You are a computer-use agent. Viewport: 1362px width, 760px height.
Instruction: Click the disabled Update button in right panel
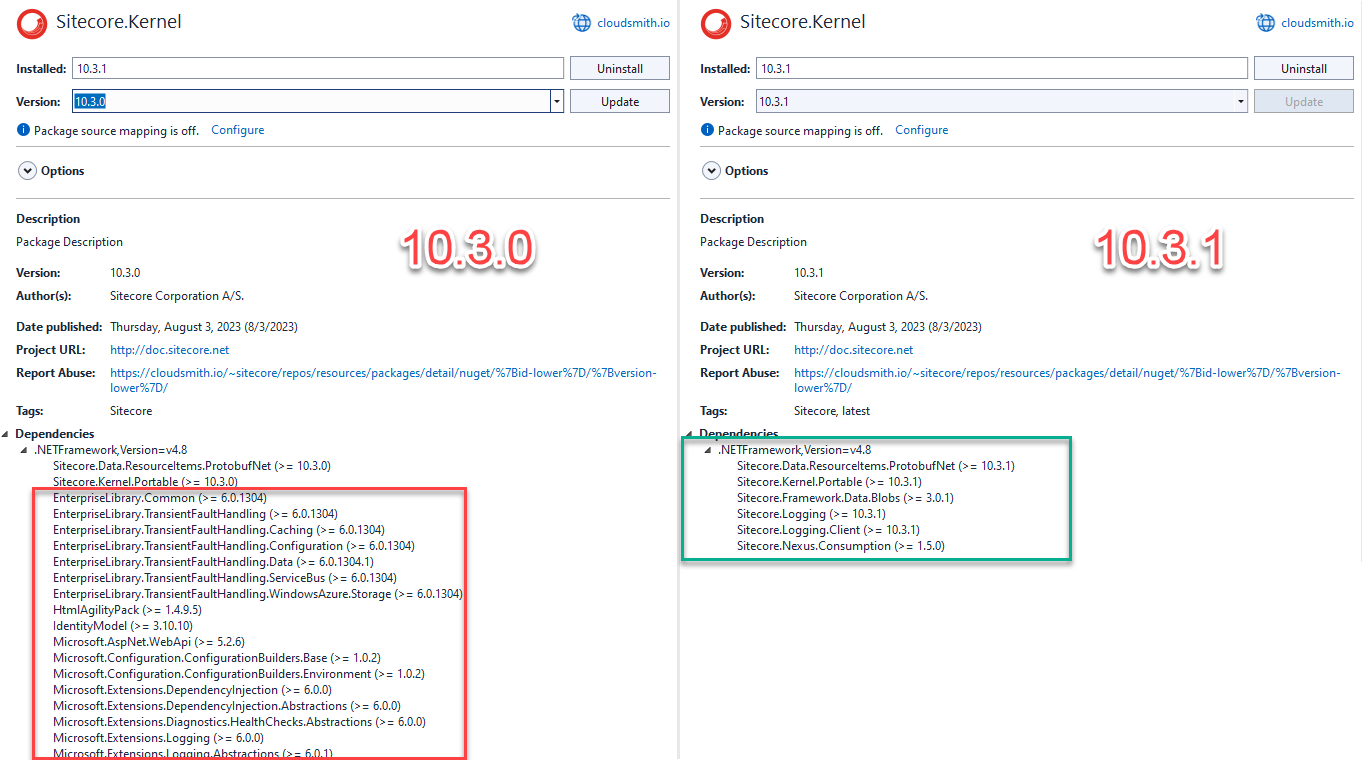point(1304,101)
